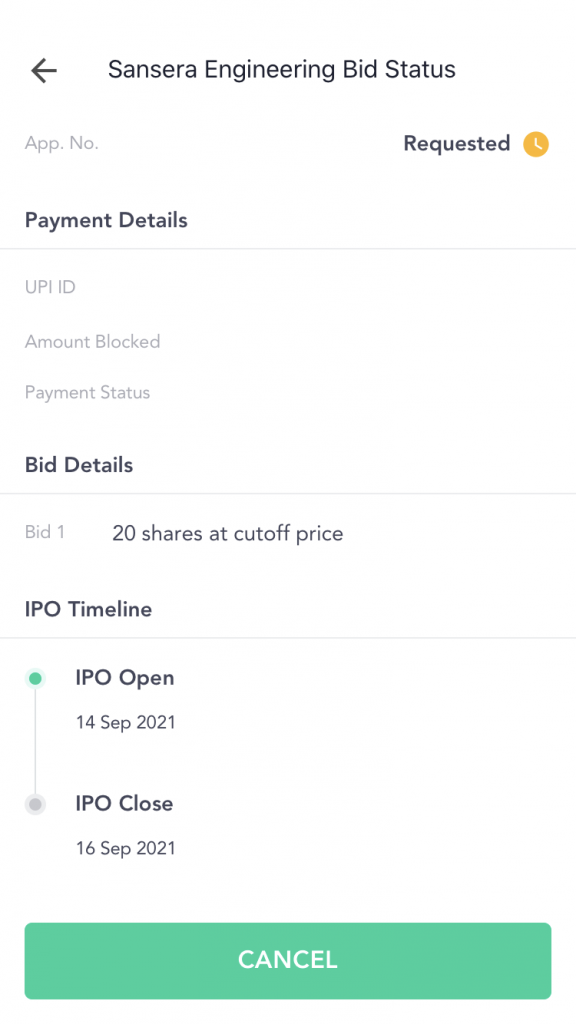This screenshot has height=1024, width=576.
Task: Click the IPO Close label
Action: click(x=124, y=803)
